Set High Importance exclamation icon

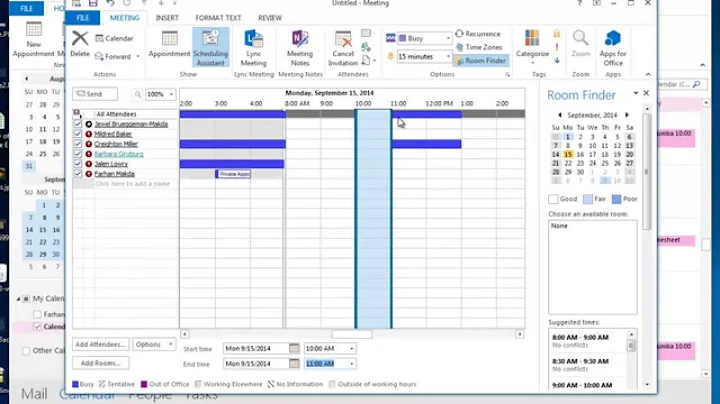coord(557,47)
